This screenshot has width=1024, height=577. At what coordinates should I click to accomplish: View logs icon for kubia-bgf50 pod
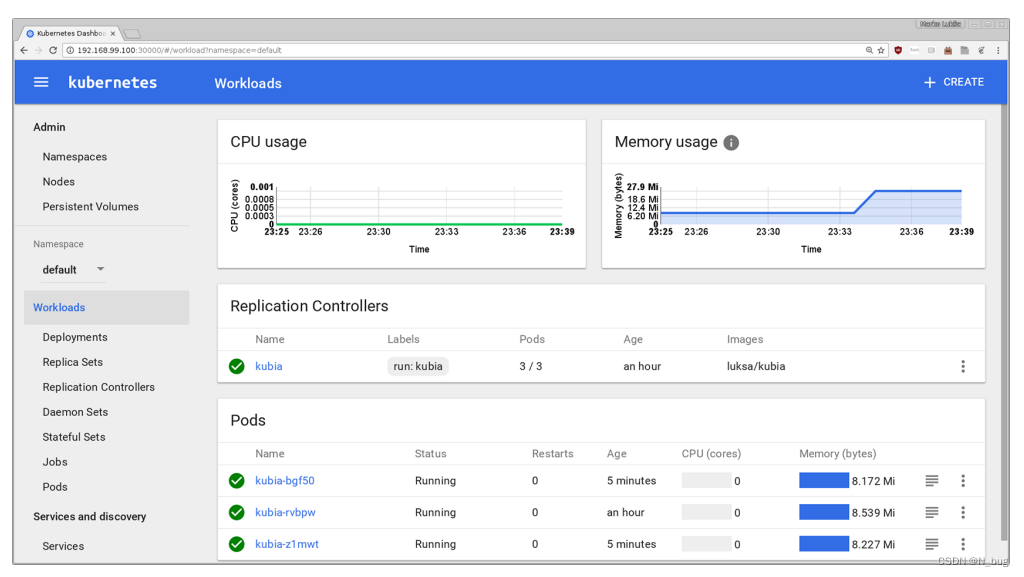[x=932, y=481]
